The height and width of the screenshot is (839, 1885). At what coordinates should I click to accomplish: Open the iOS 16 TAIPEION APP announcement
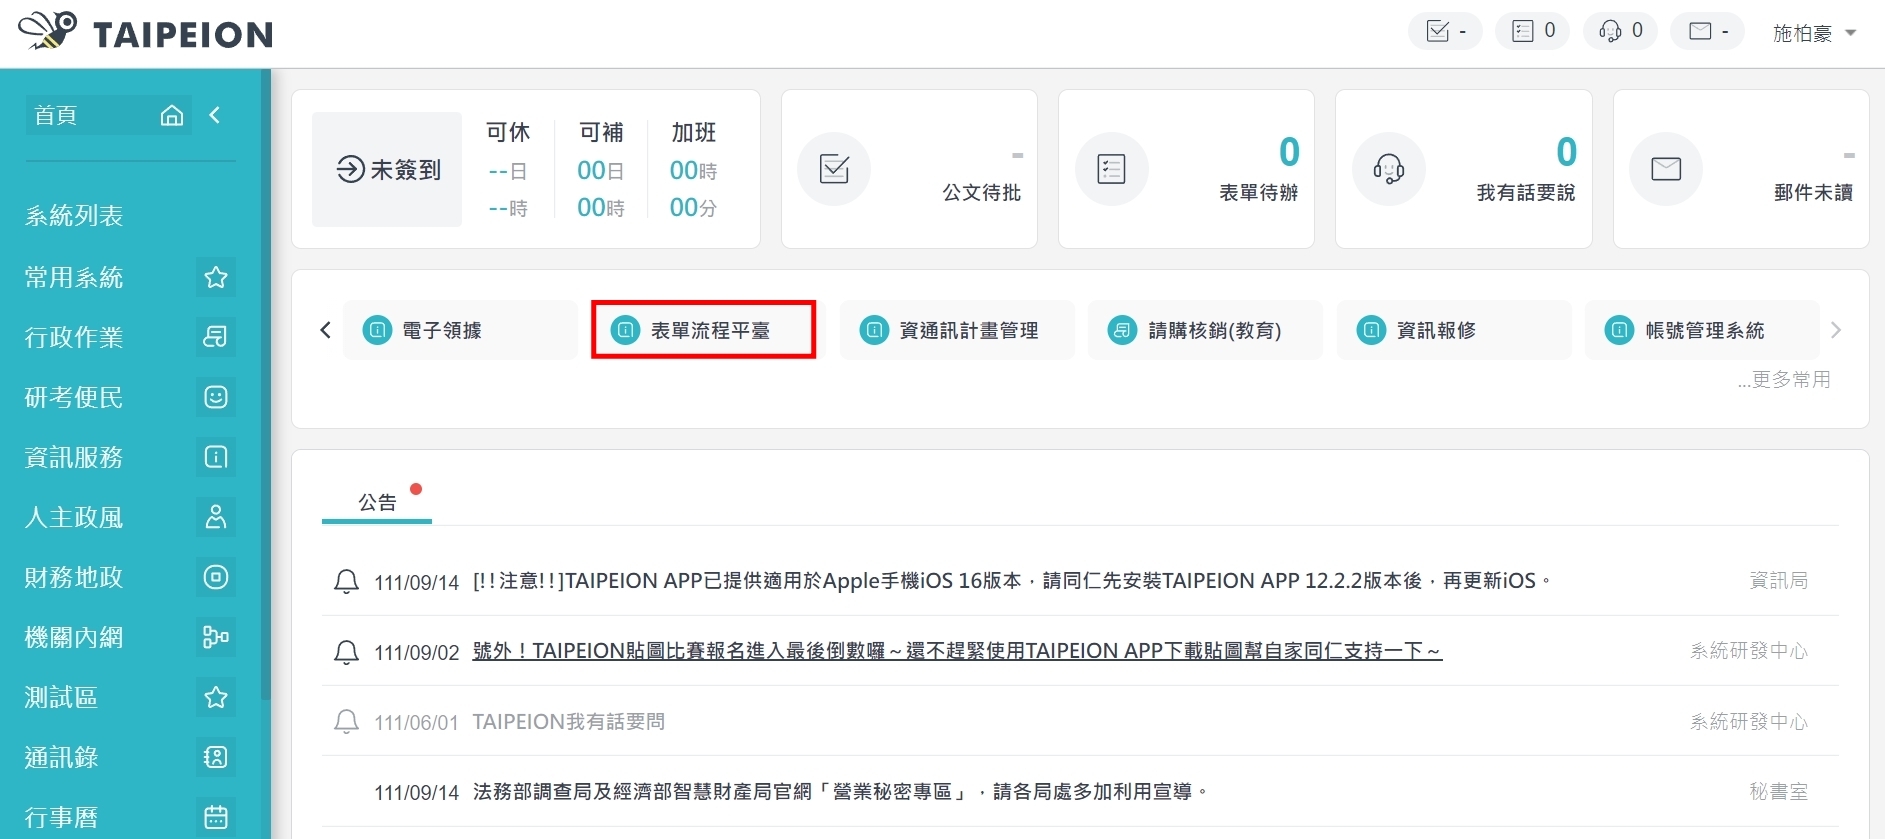point(1011,581)
